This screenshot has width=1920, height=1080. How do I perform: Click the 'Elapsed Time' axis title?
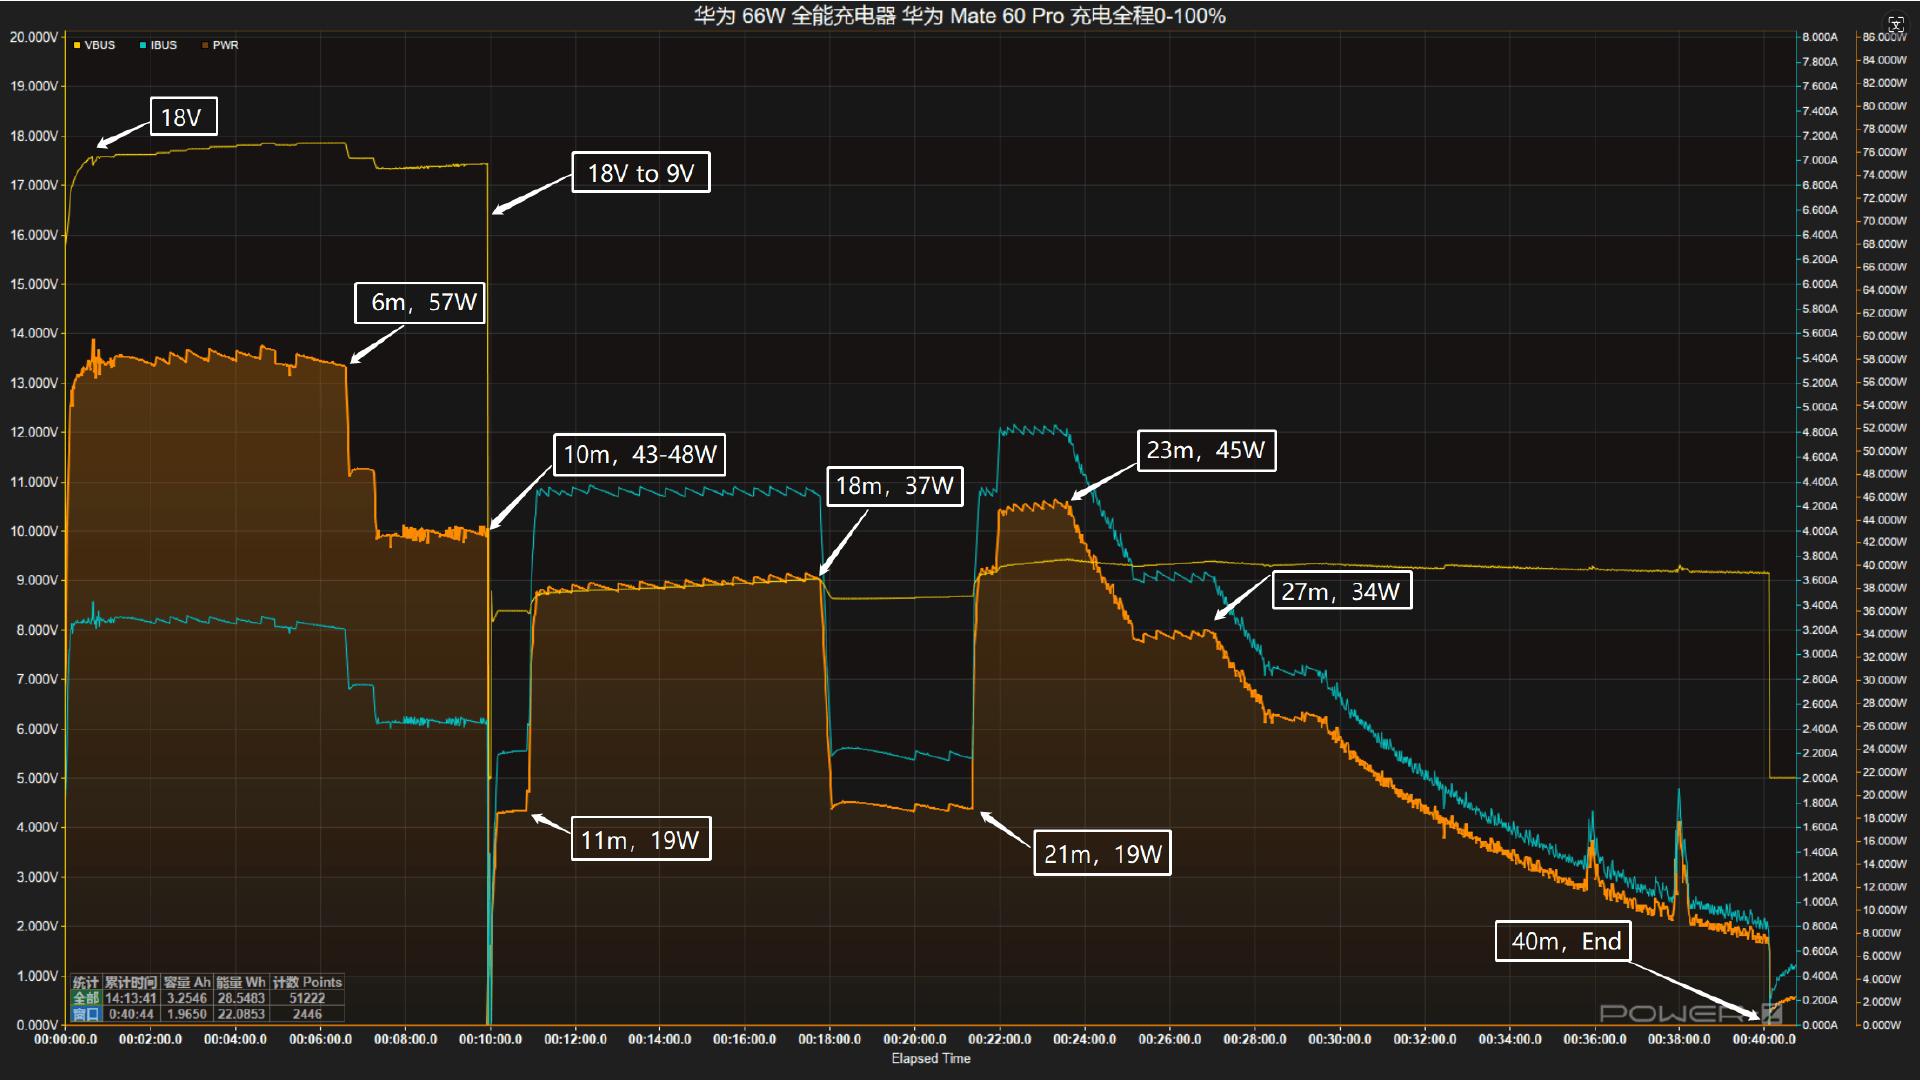click(930, 1058)
